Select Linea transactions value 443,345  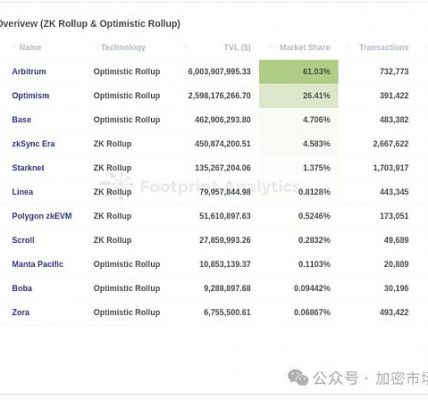point(394,192)
